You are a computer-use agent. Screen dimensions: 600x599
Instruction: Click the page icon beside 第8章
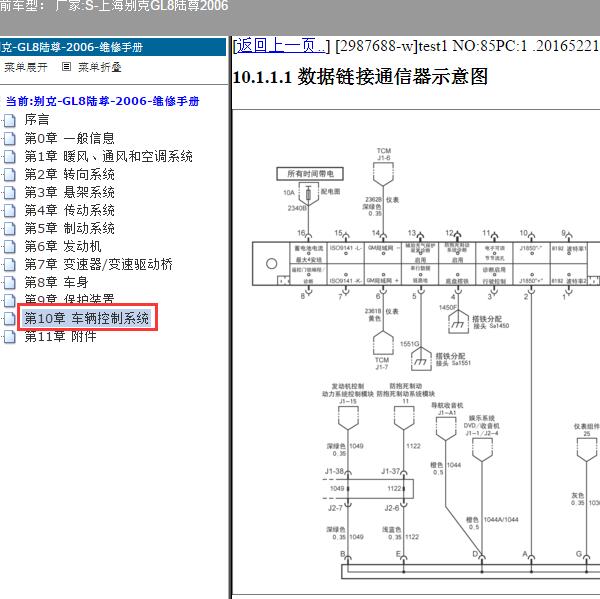point(10,282)
